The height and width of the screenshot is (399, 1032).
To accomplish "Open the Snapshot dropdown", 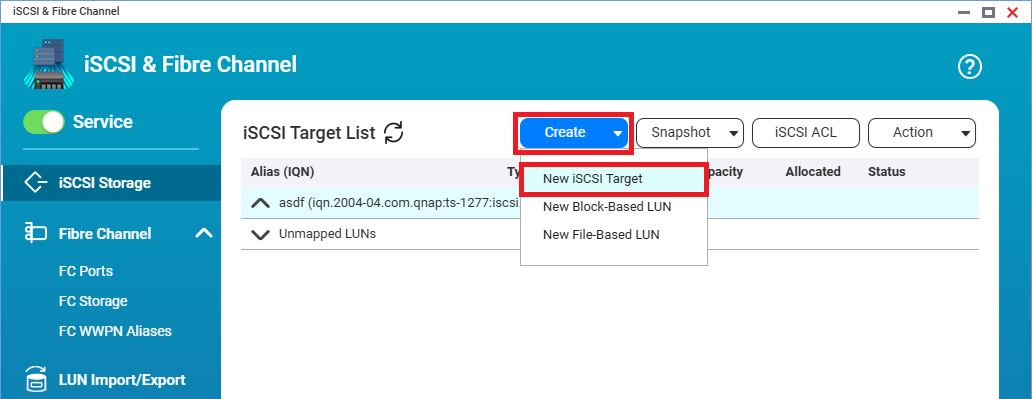I will 690,132.
